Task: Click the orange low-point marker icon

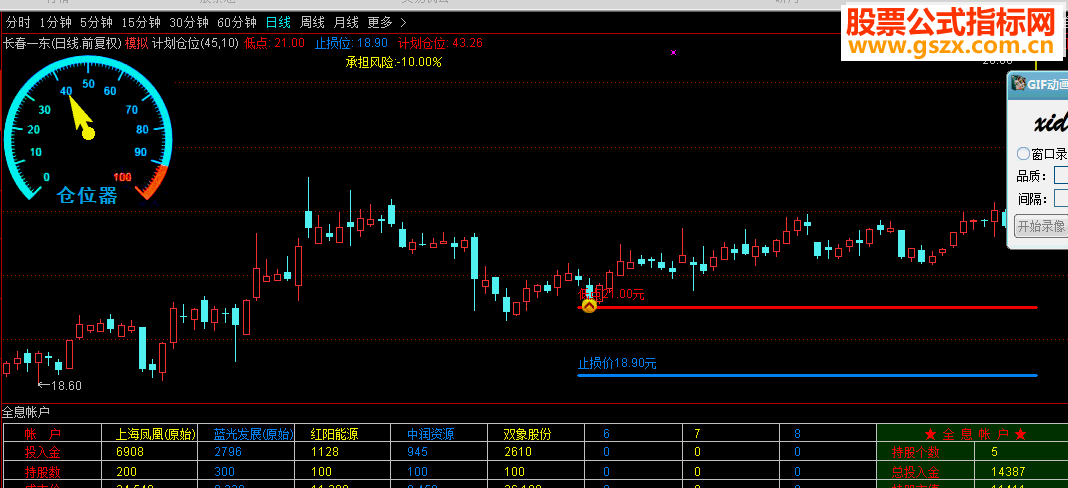Action: coord(589,306)
